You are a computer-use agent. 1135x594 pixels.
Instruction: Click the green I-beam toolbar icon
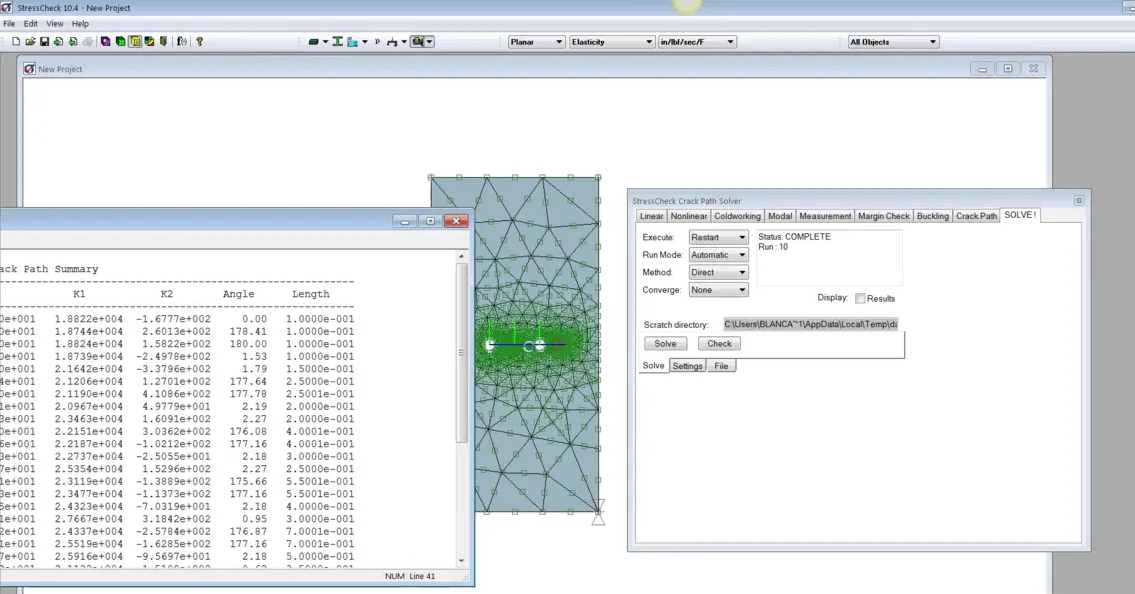[x=338, y=42]
